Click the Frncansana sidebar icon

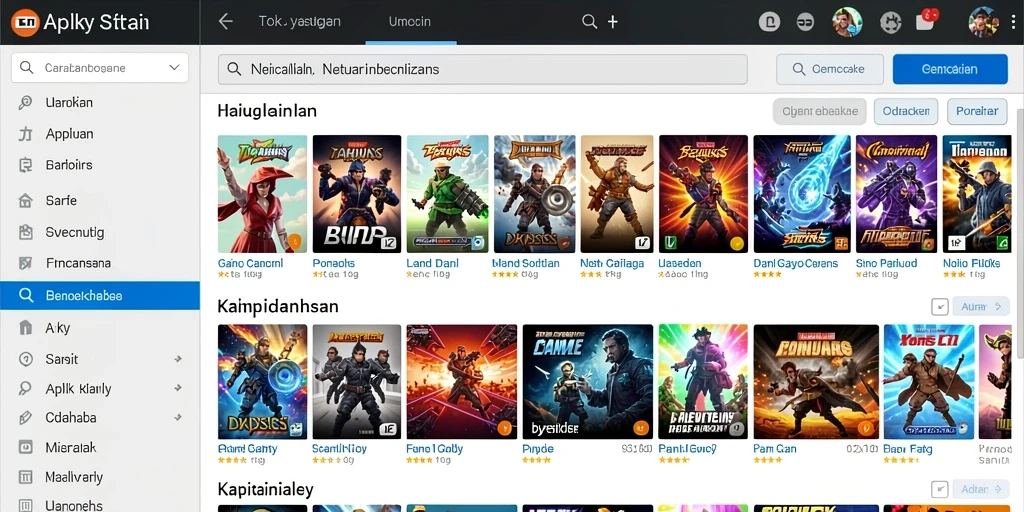[25, 264]
